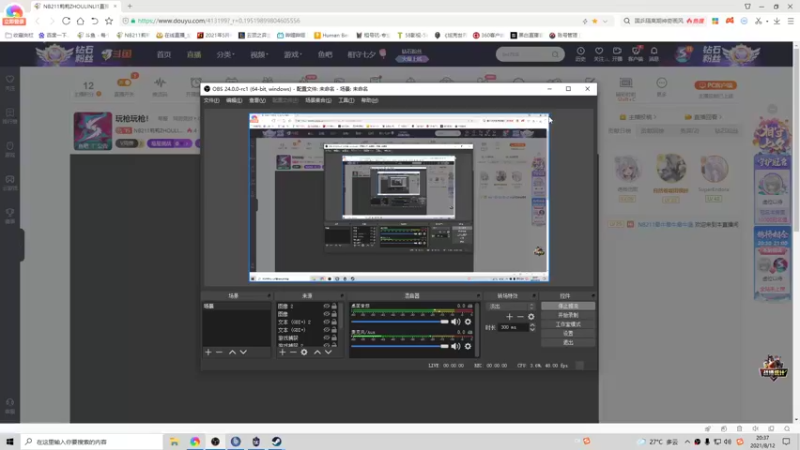
Task: Move source up in Sources panel
Action: (317, 352)
